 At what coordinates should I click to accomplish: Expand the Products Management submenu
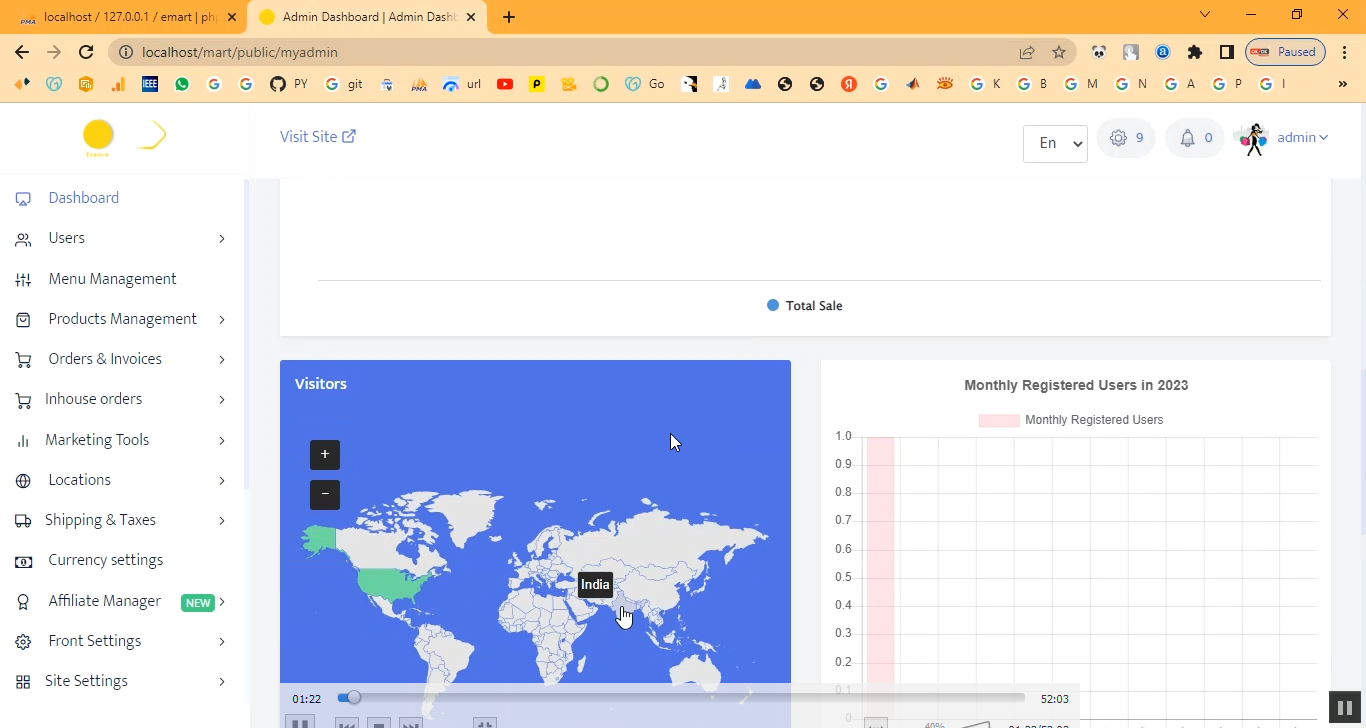(122, 319)
